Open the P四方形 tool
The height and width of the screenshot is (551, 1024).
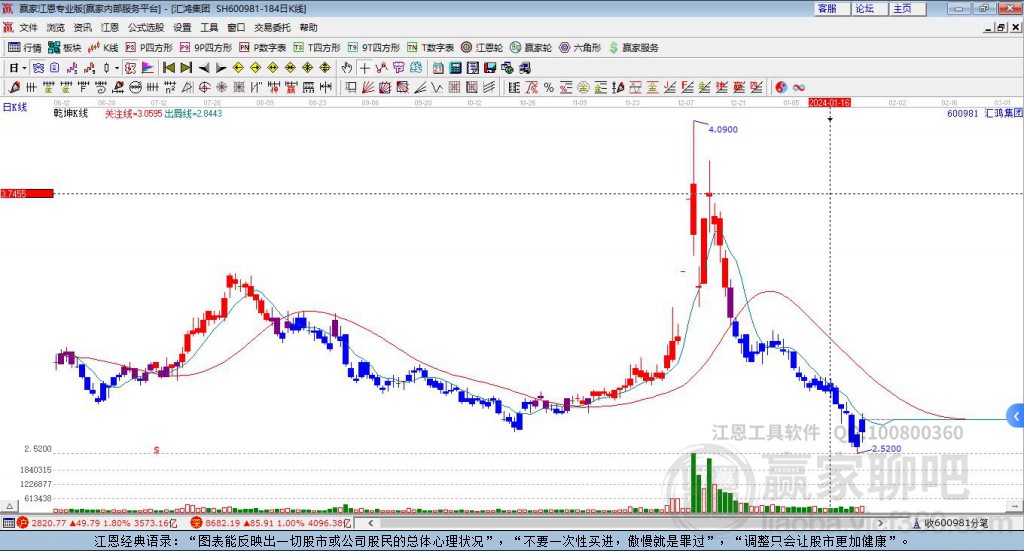point(149,48)
